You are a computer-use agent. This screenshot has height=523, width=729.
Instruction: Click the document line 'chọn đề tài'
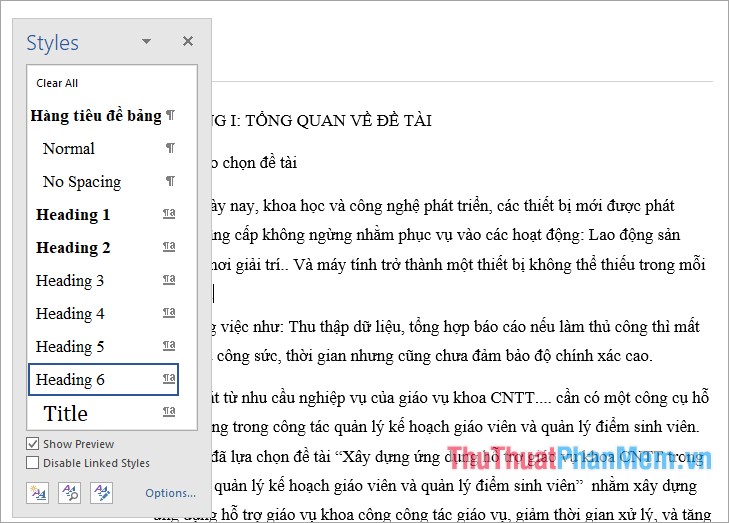pos(259,163)
